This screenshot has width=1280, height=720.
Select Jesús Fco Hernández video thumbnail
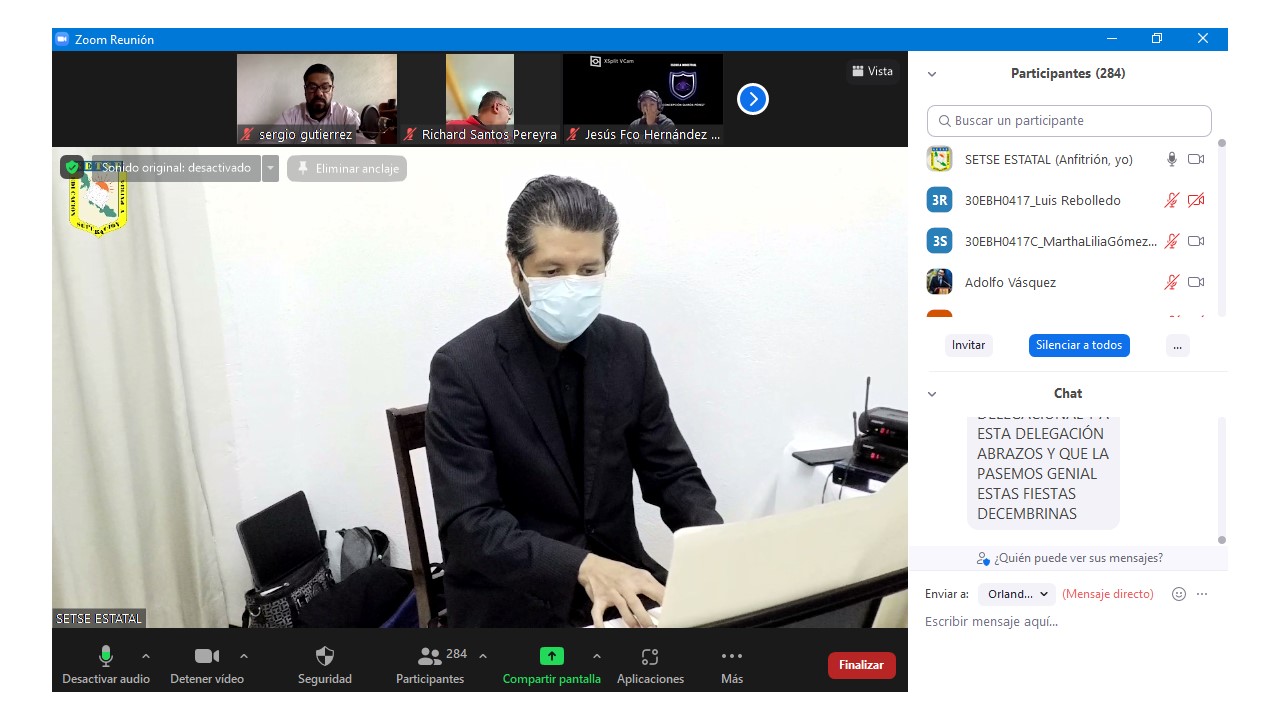[643, 99]
